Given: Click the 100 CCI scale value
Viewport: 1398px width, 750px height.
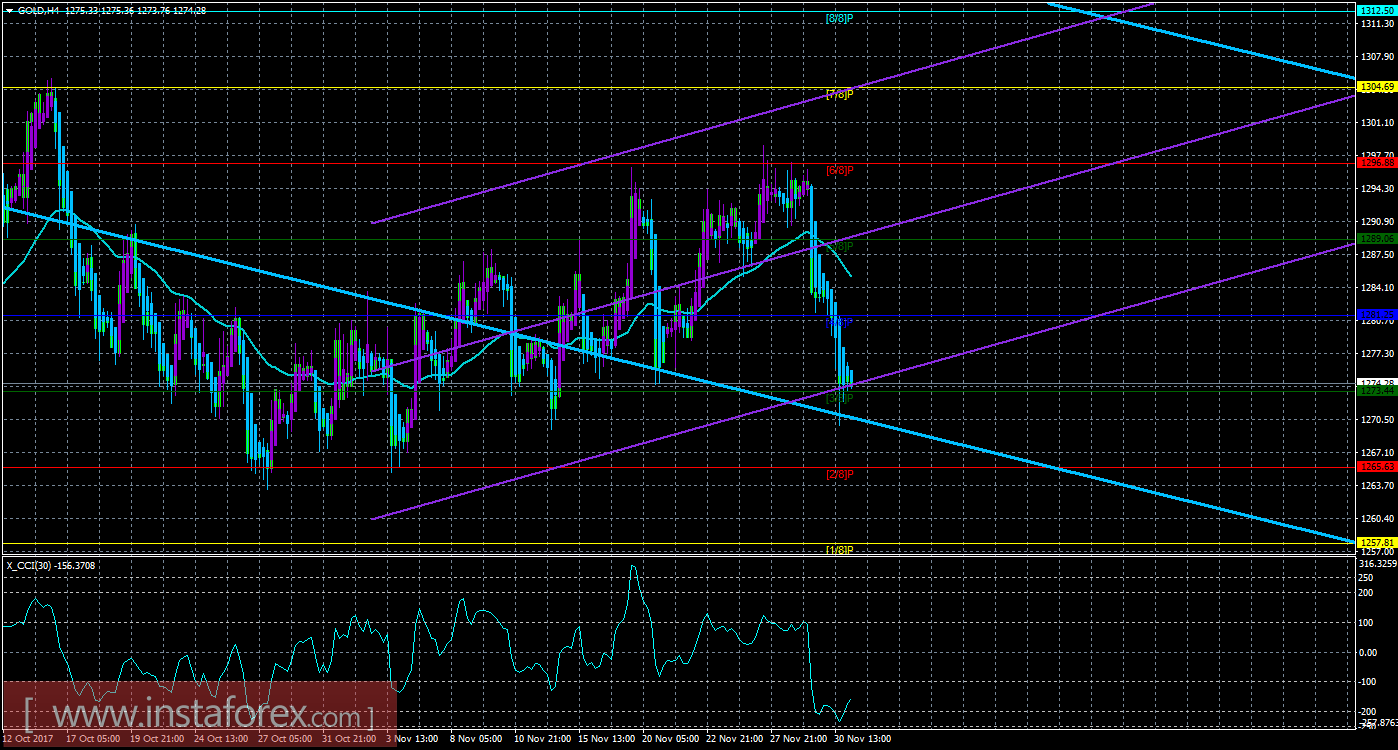Looking at the screenshot, I should click(1366, 622).
